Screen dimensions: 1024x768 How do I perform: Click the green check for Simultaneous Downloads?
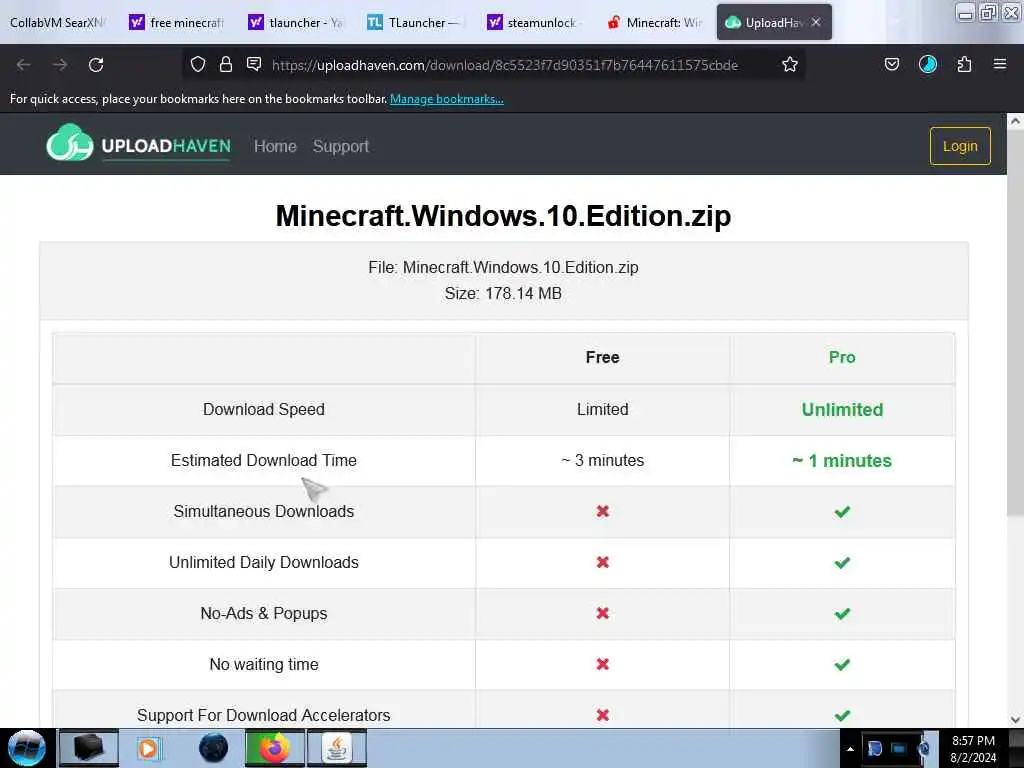tap(842, 511)
